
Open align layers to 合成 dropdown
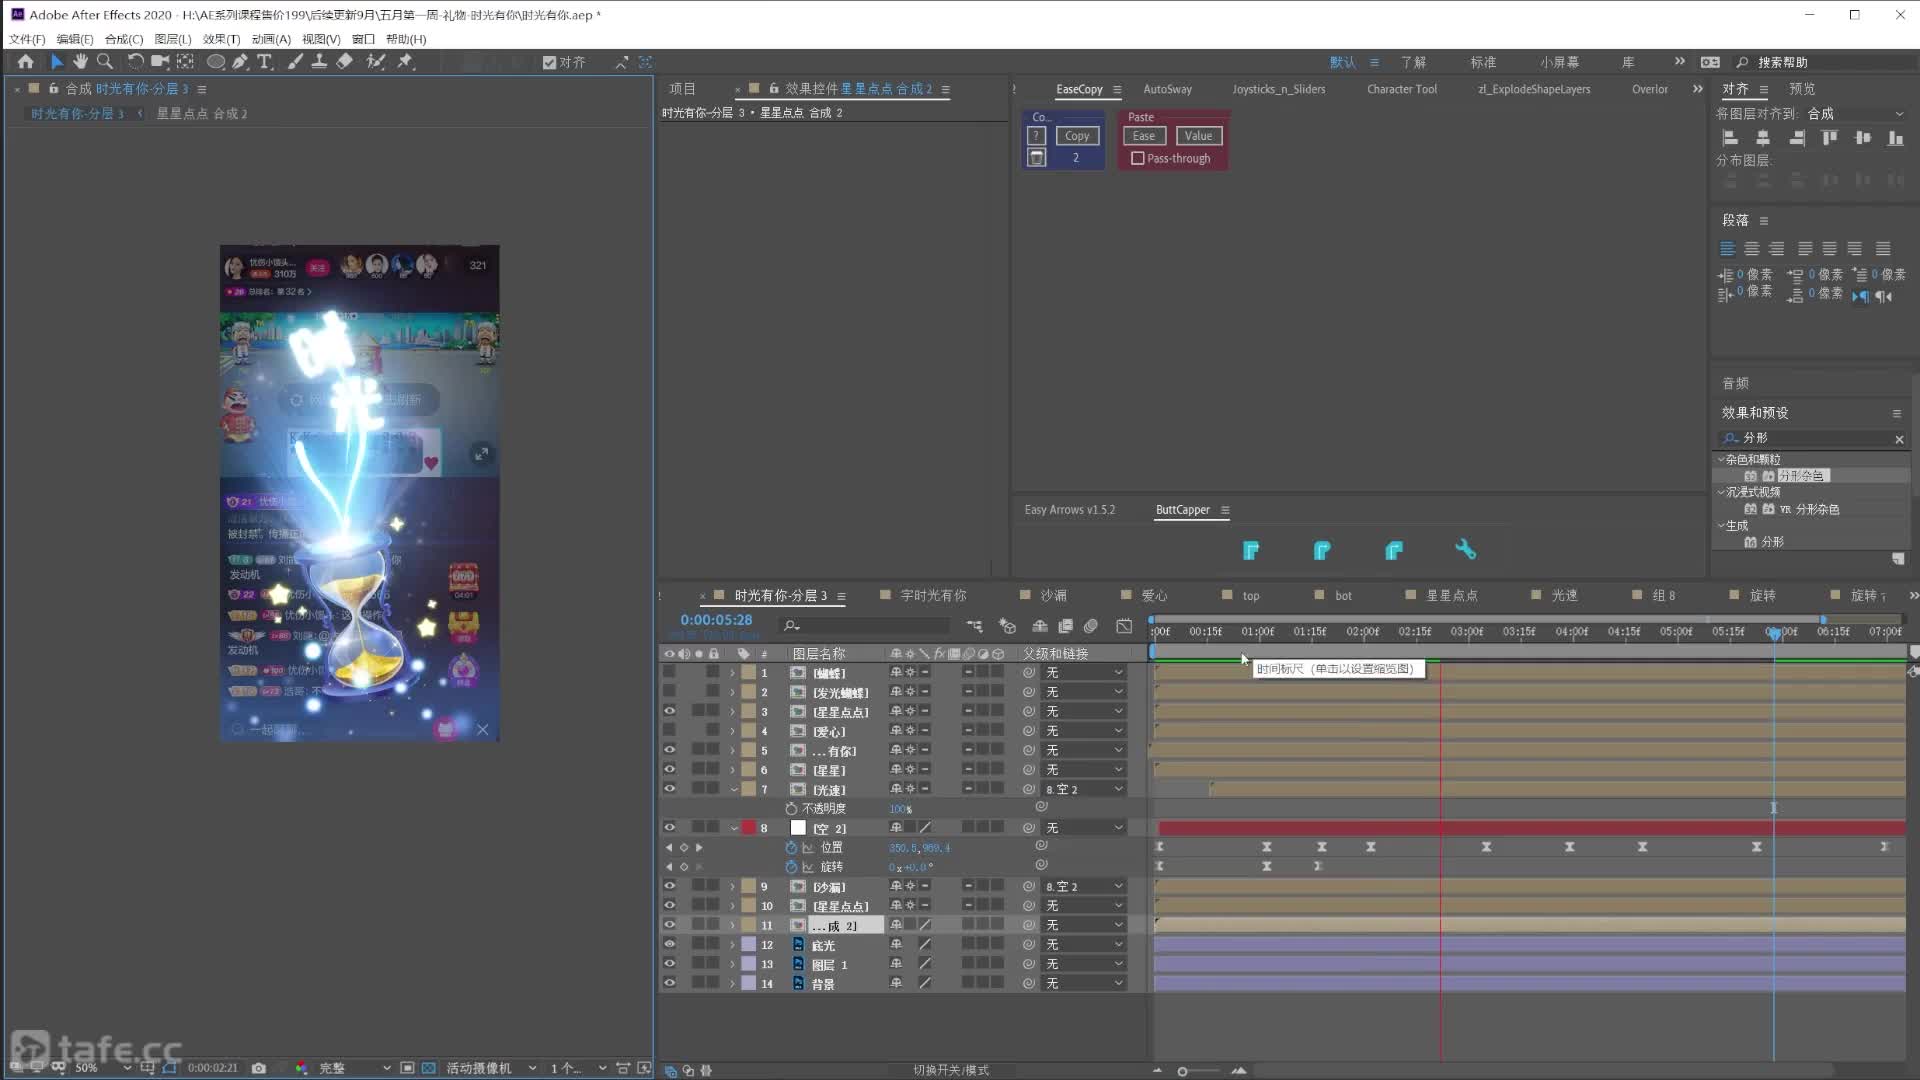coord(1856,114)
